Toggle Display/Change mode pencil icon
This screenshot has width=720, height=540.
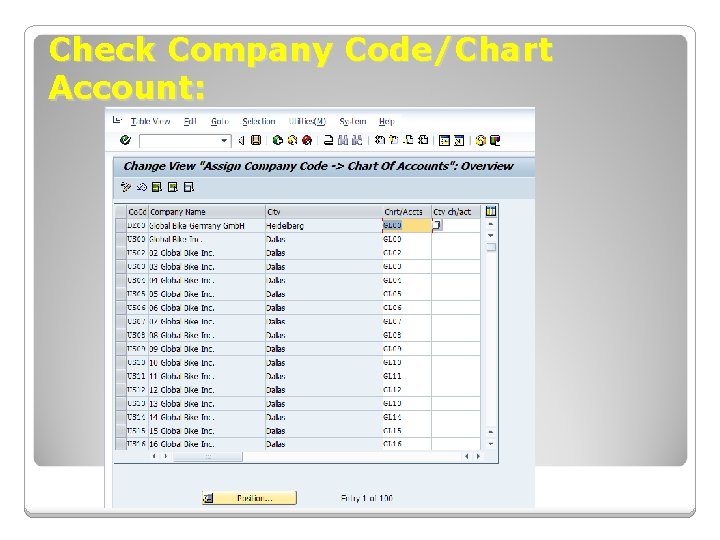tap(125, 187)
